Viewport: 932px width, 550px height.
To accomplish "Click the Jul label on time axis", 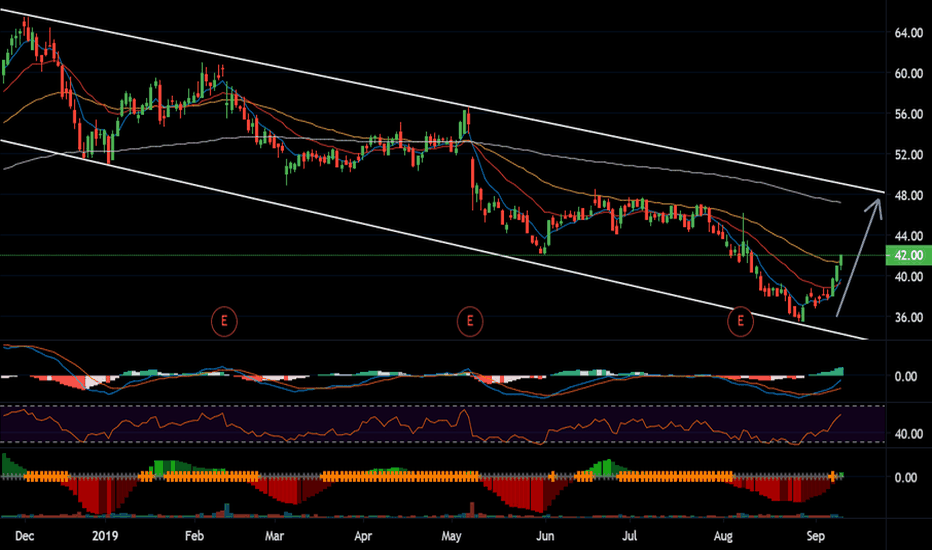I will point(629,536).
